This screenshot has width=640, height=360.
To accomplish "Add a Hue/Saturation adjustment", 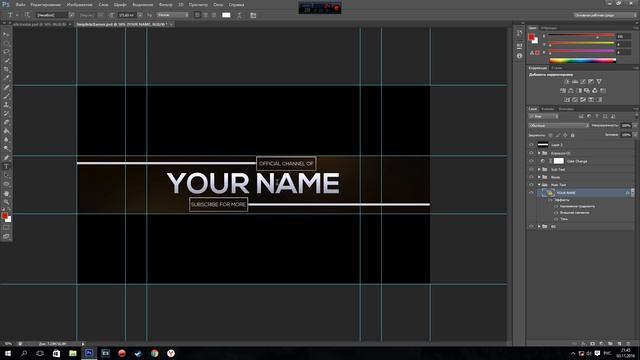I will click(x=563, y=91).
